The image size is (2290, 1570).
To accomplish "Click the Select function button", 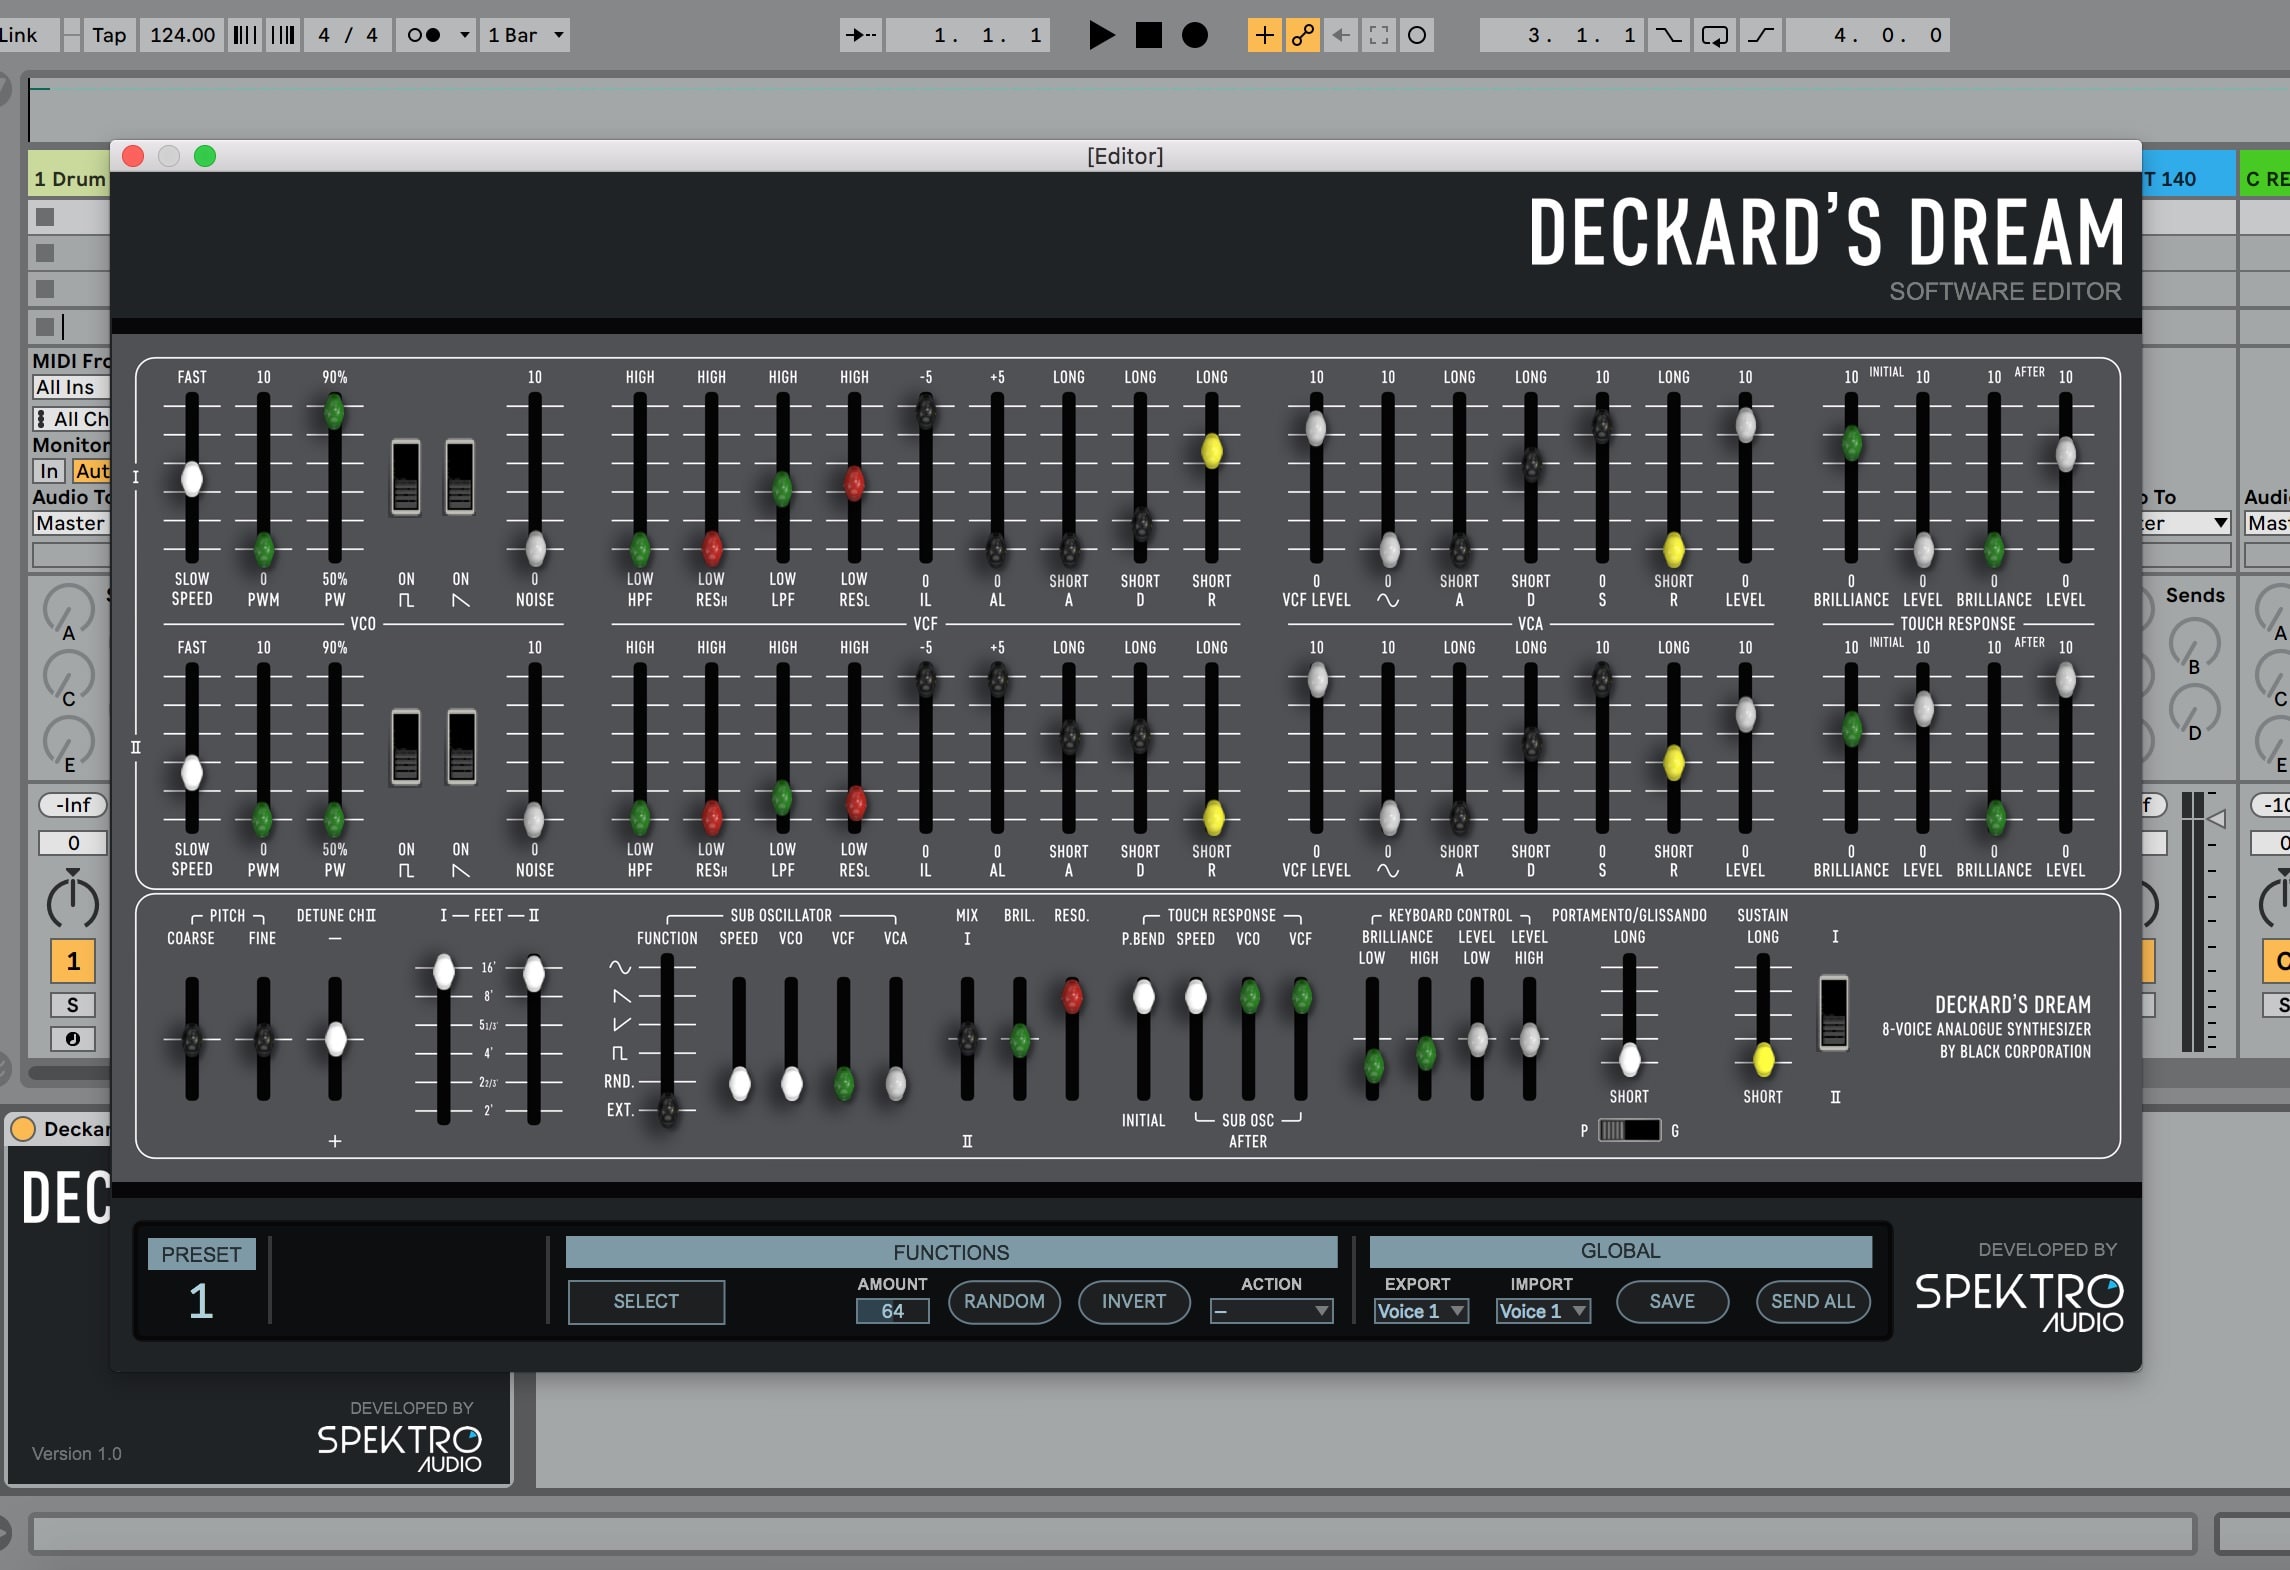I will coord(646,1302).
